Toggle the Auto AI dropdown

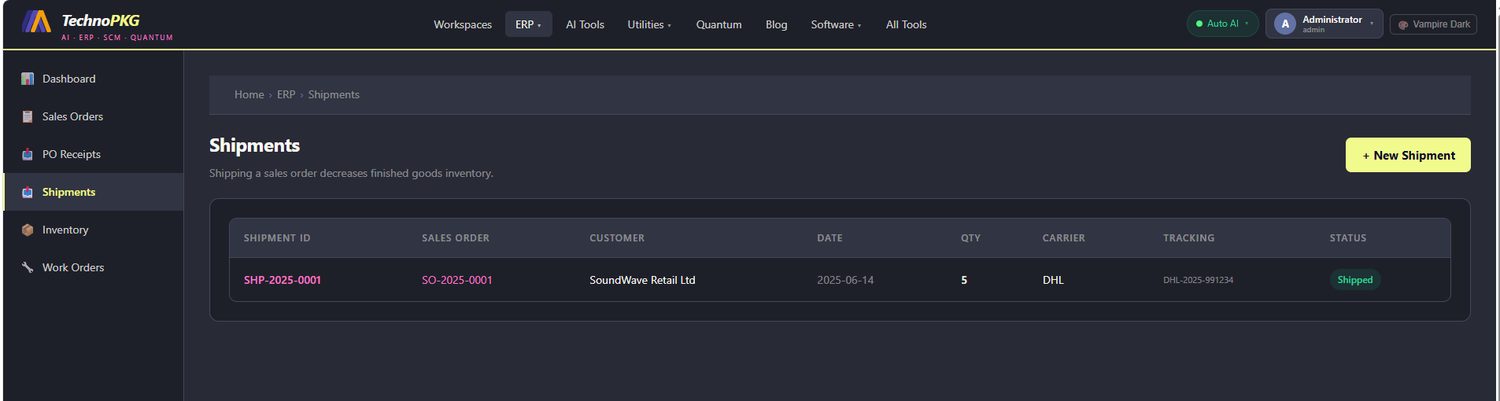pos(1222,24)
